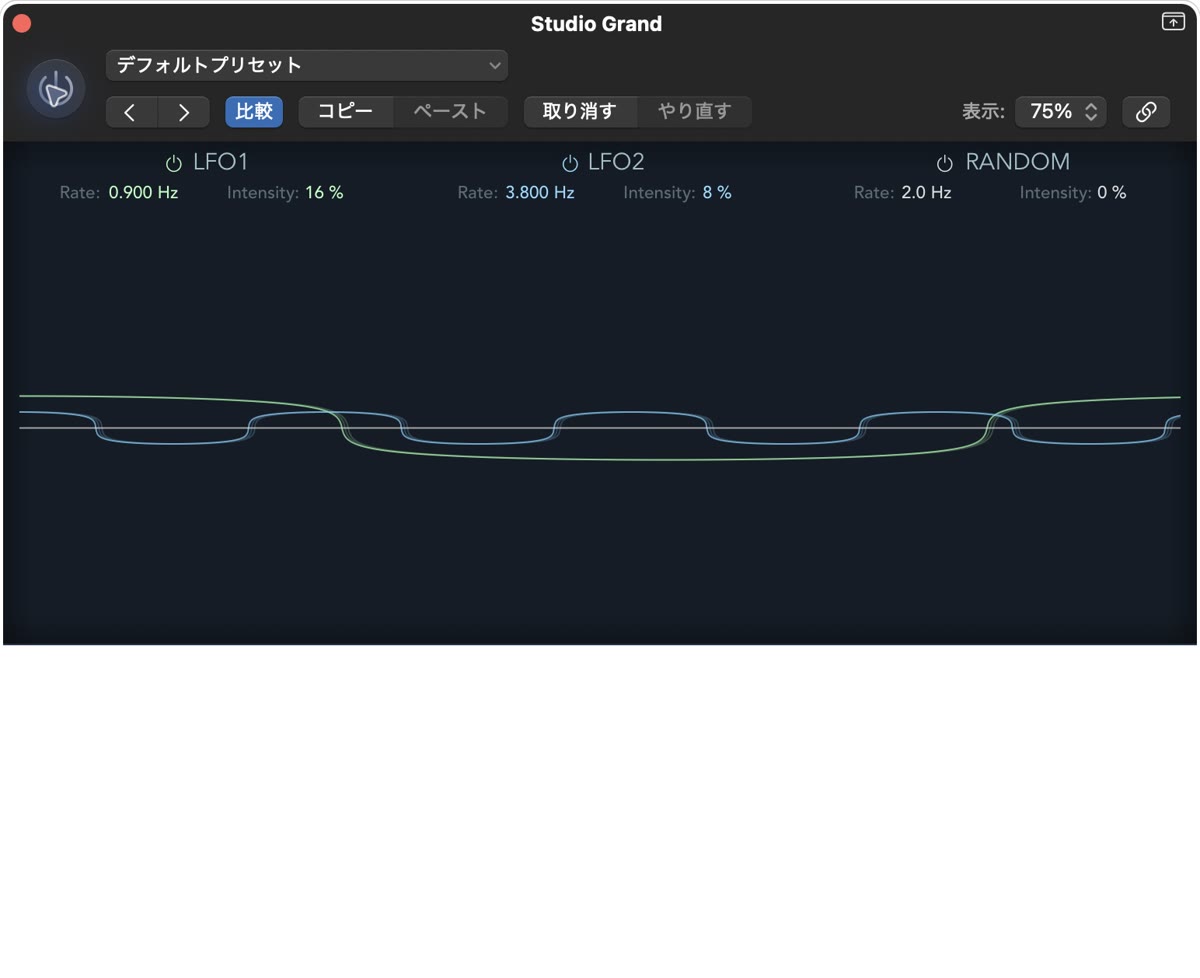Toggle the LFO1 power button

pos(174,163)
